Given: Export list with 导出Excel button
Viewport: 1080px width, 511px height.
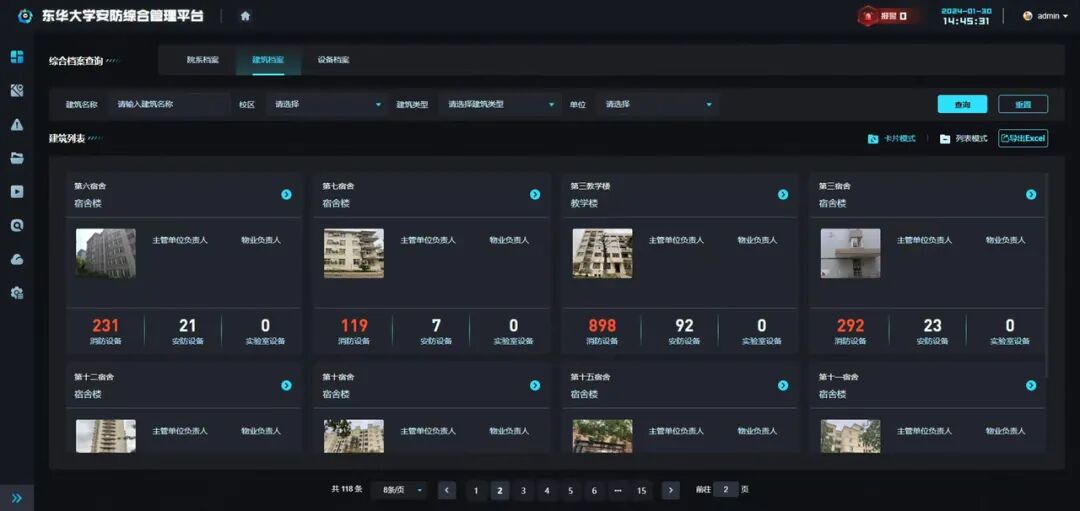Looking at the screenshot, I should click(x=1023, y=138).
